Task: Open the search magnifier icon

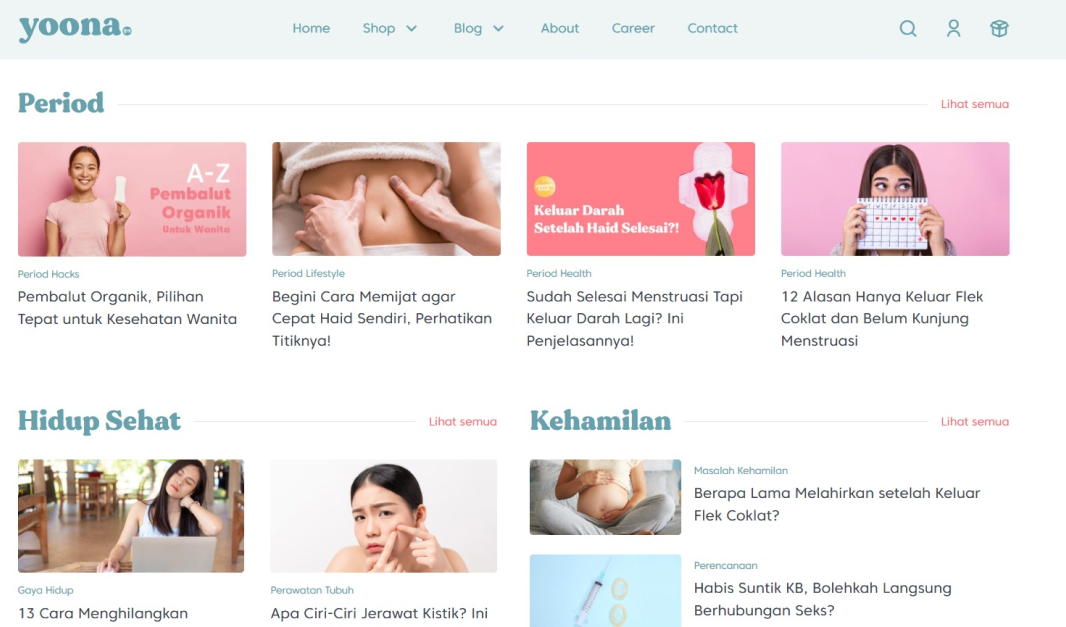Action: pyautogui.click(x=908, y=29)
